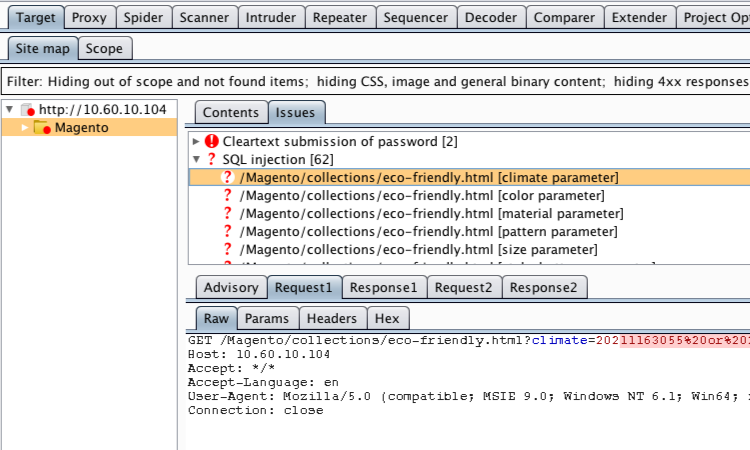The image size is (750, 450).
Task: Click the size parameter issue question mark icon
Action: (x=228, y=249)
